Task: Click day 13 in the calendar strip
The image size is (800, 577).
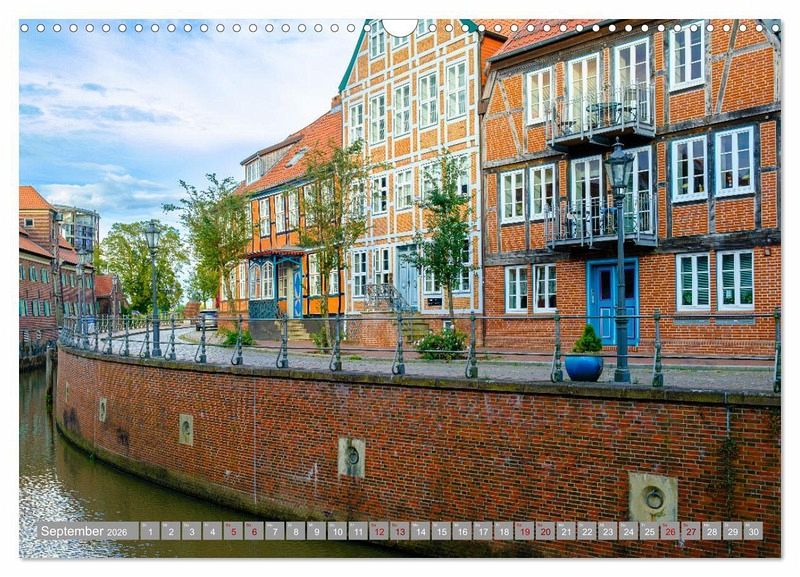Action: [399, 531]
